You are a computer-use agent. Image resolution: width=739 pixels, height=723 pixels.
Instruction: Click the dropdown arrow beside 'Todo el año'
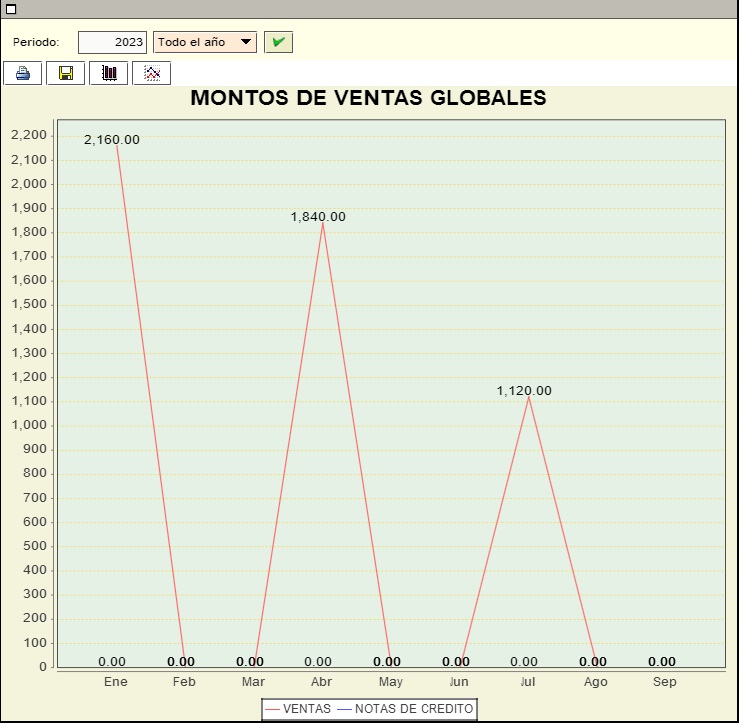246,41
